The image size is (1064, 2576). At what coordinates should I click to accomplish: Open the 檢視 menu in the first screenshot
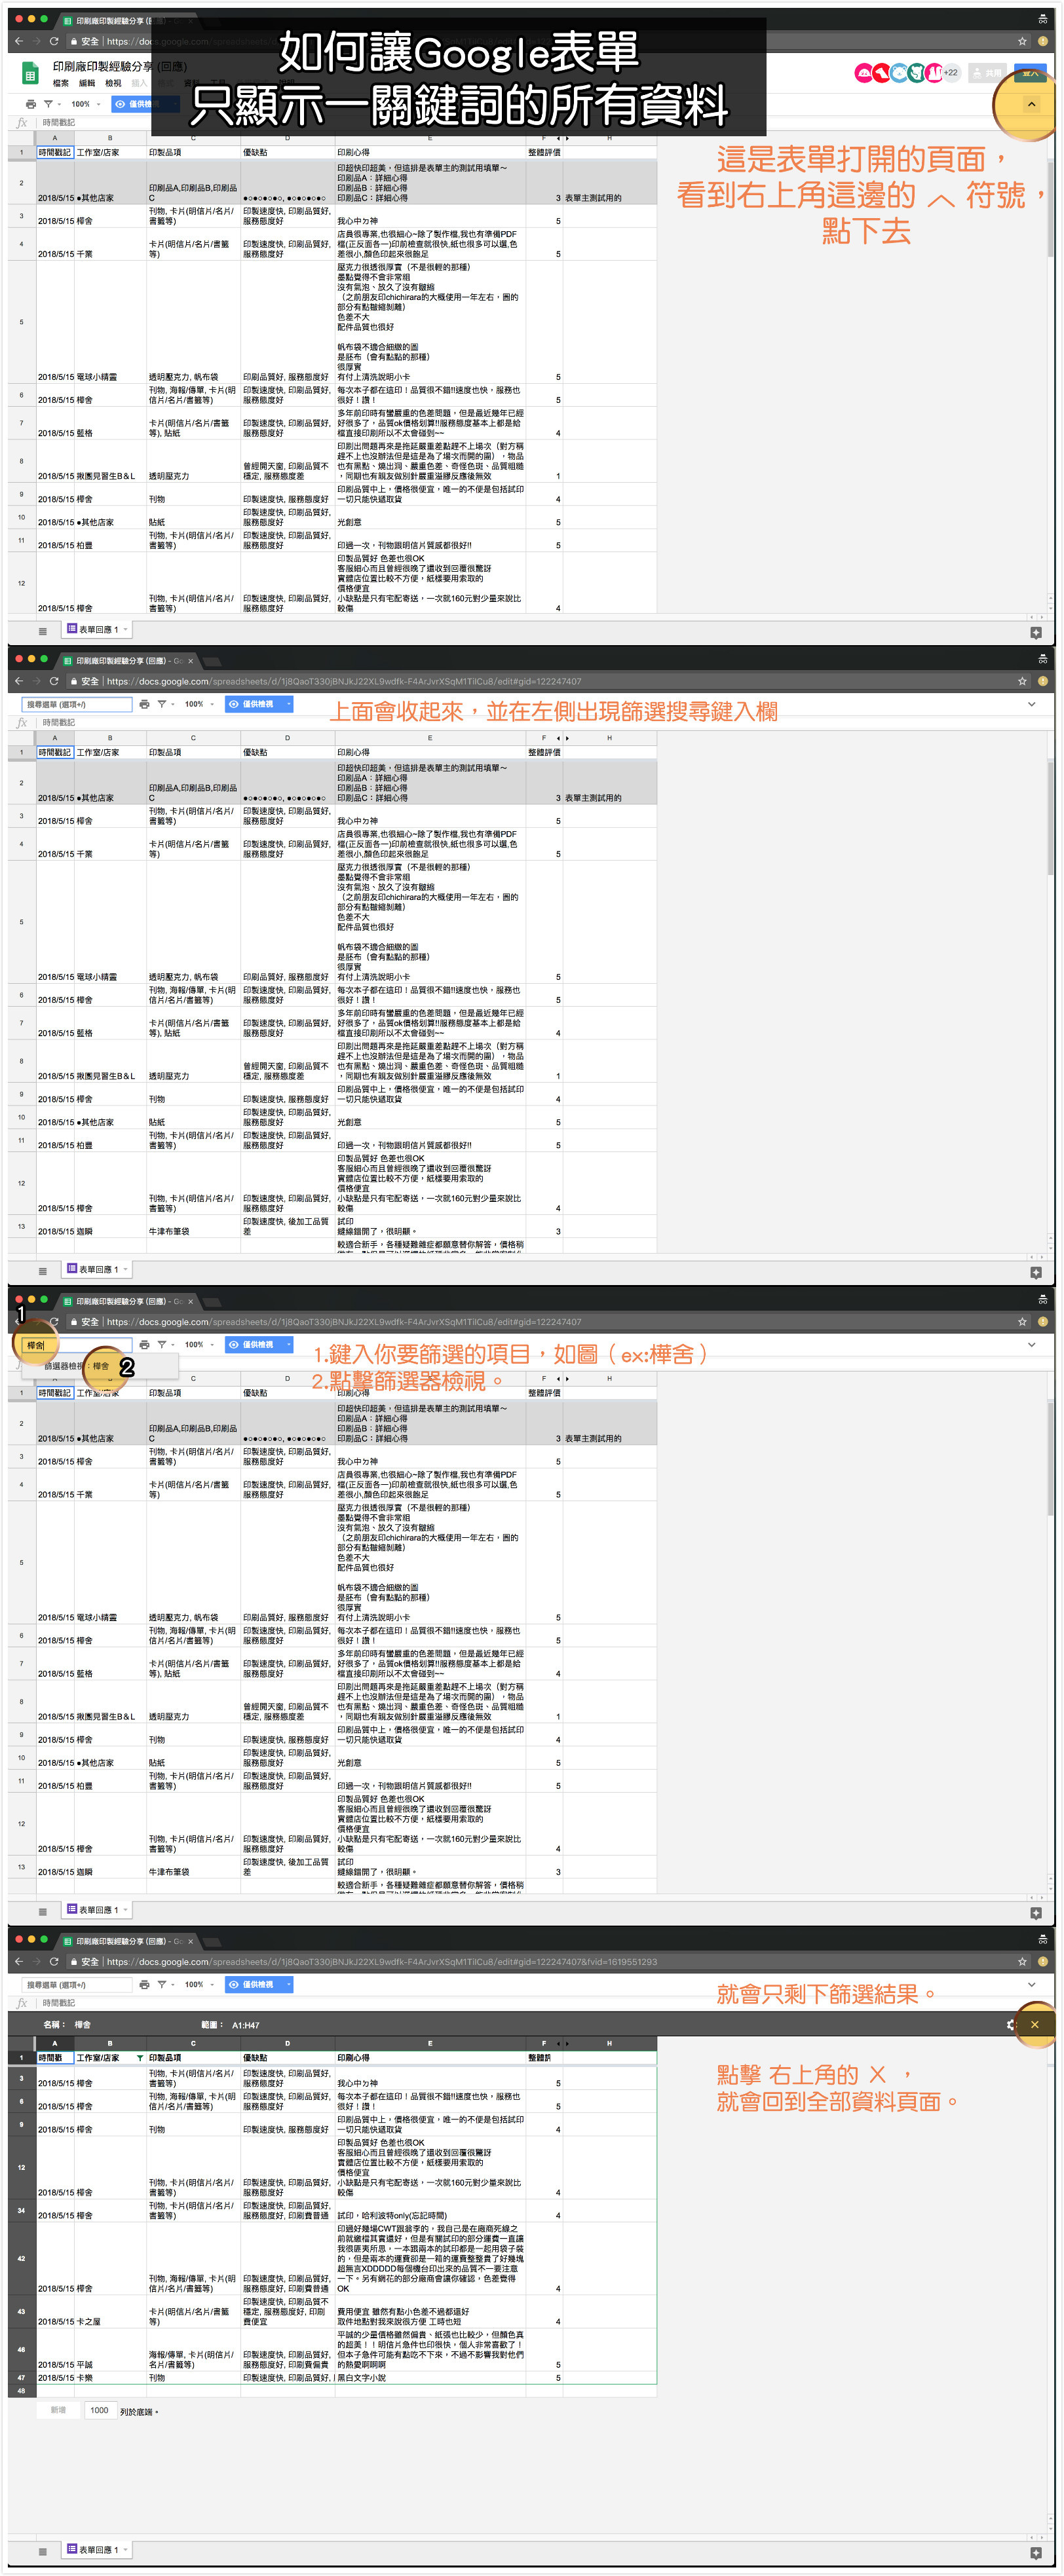click(x=113, y=83)
